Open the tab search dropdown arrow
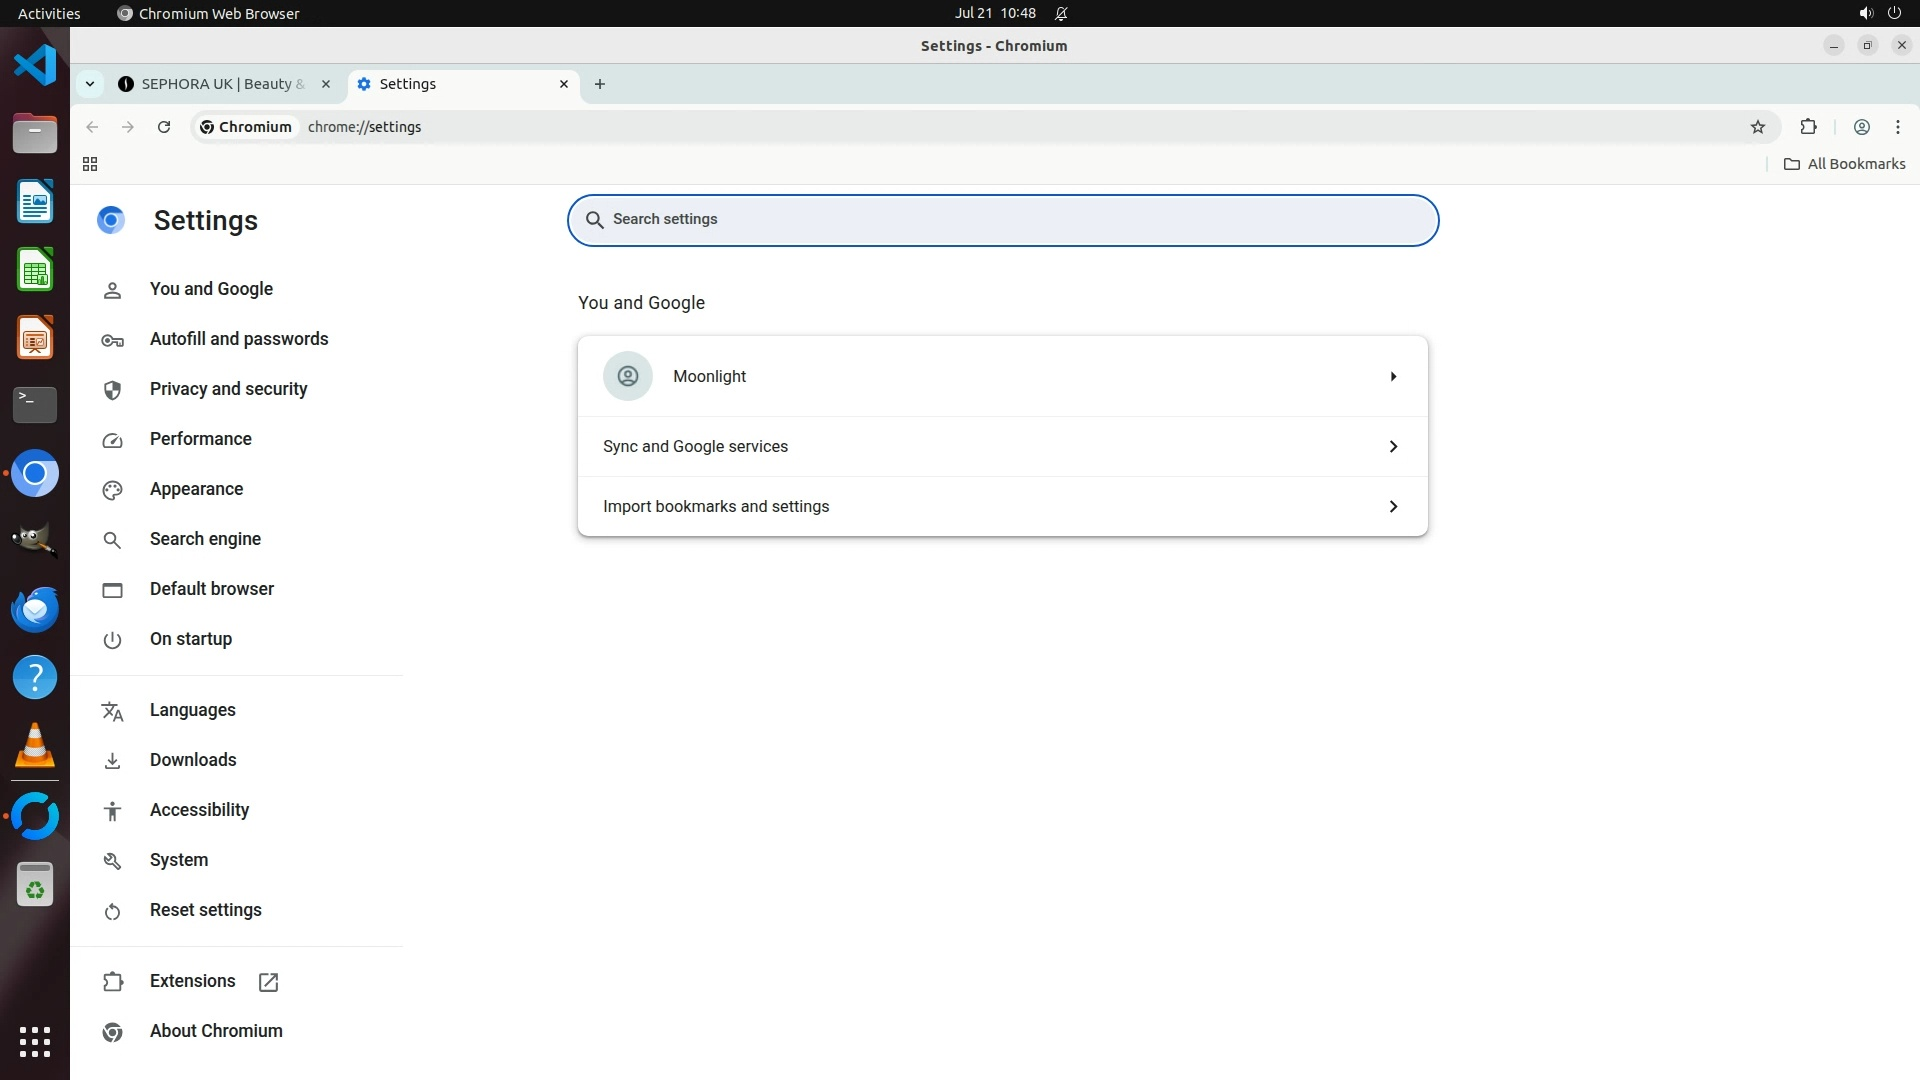The image size is (1920, 1080). [x=90, y=84]
